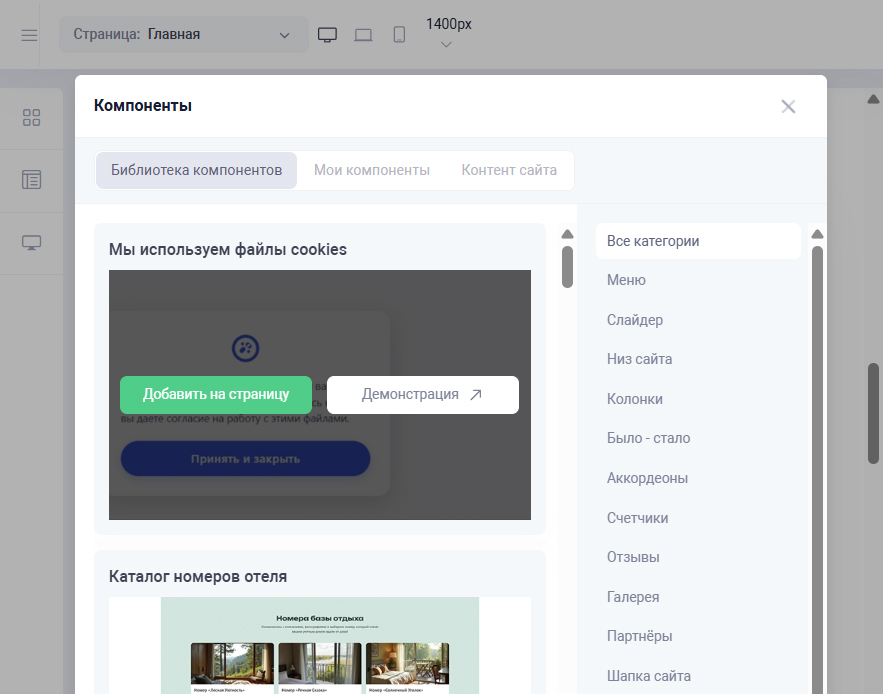
Task: Switch to mobile viewport icon
Action: (399, 35)
